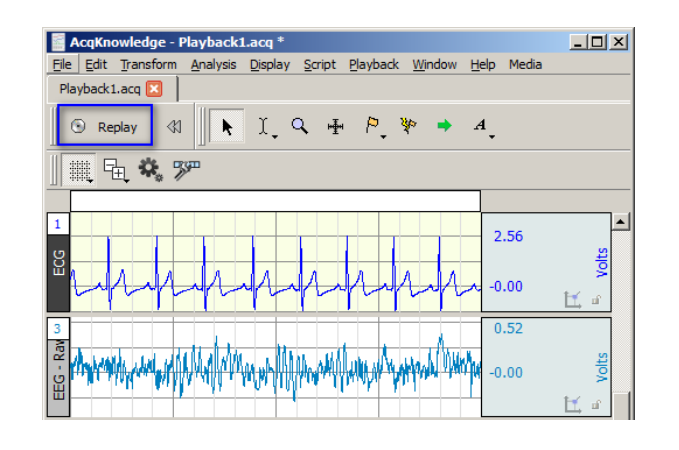Select the text annotation A tool

point(480,127)
